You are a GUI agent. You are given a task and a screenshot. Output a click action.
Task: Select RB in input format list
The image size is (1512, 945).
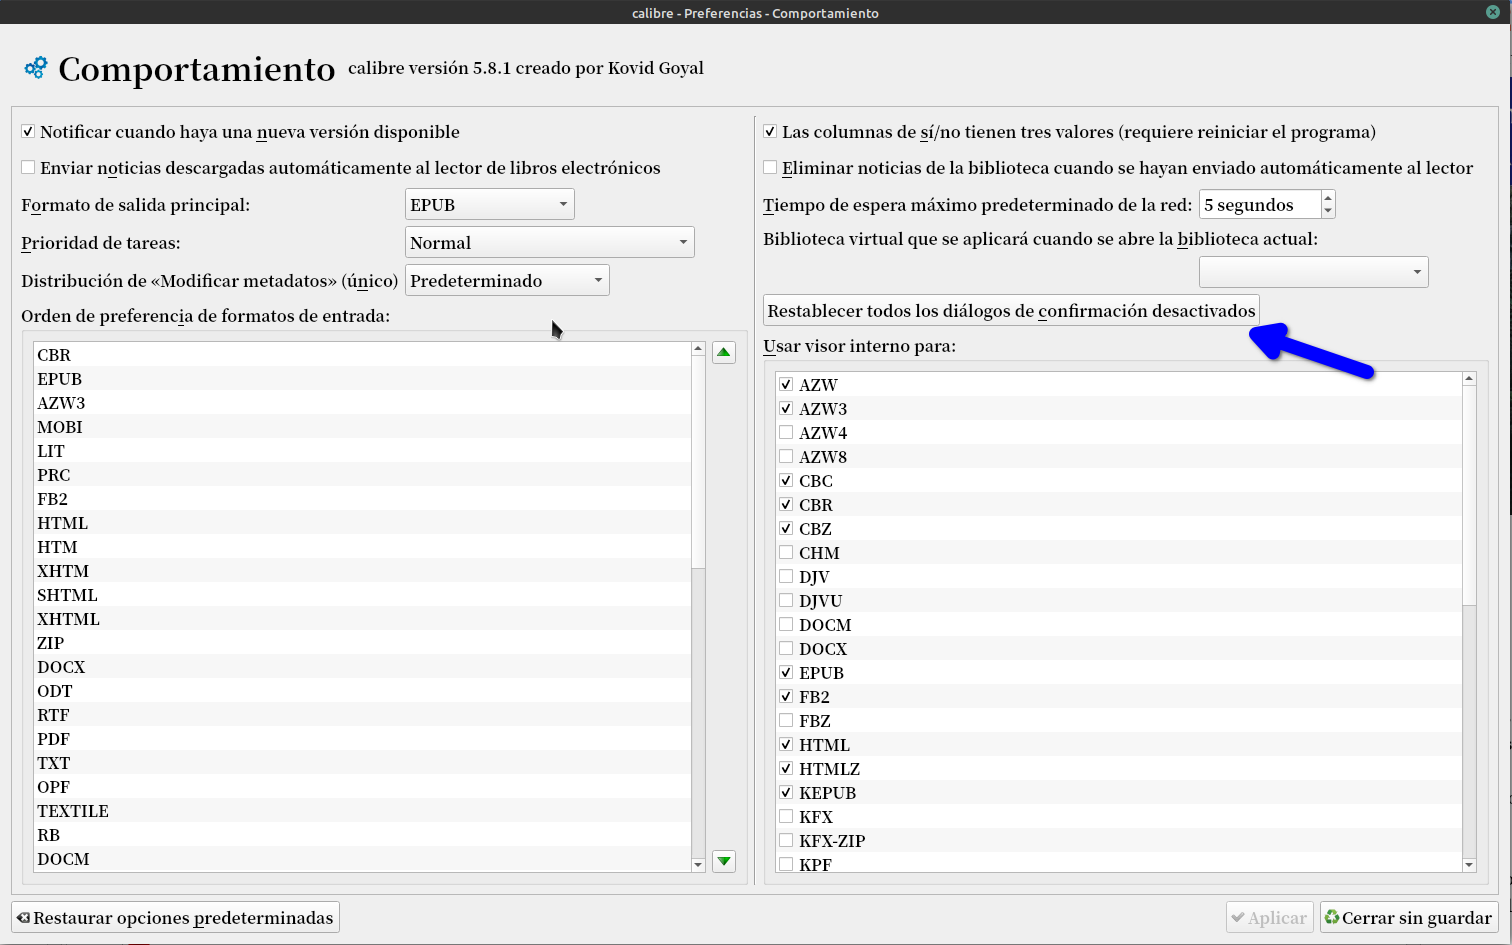pos(362,835)
